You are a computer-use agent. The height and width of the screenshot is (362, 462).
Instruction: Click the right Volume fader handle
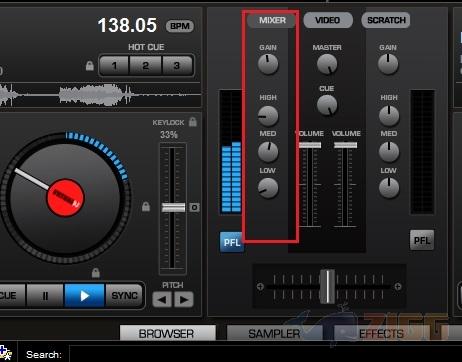pos(345,145)
